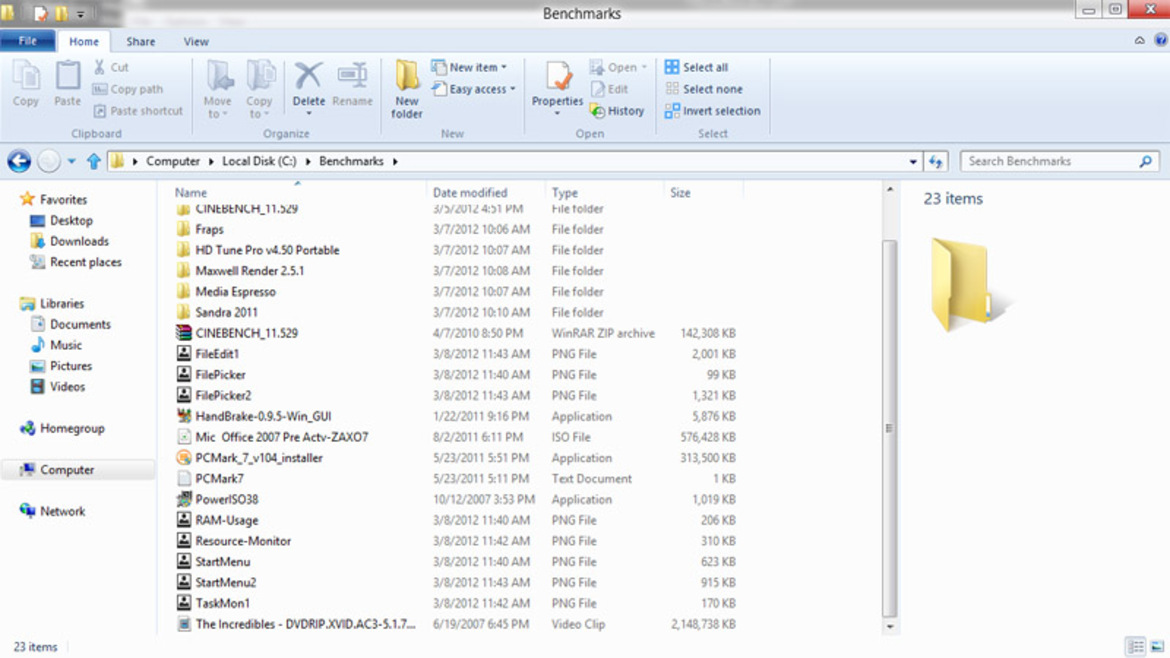Switch to the Home ribbon tab

(x=84, y=42)
